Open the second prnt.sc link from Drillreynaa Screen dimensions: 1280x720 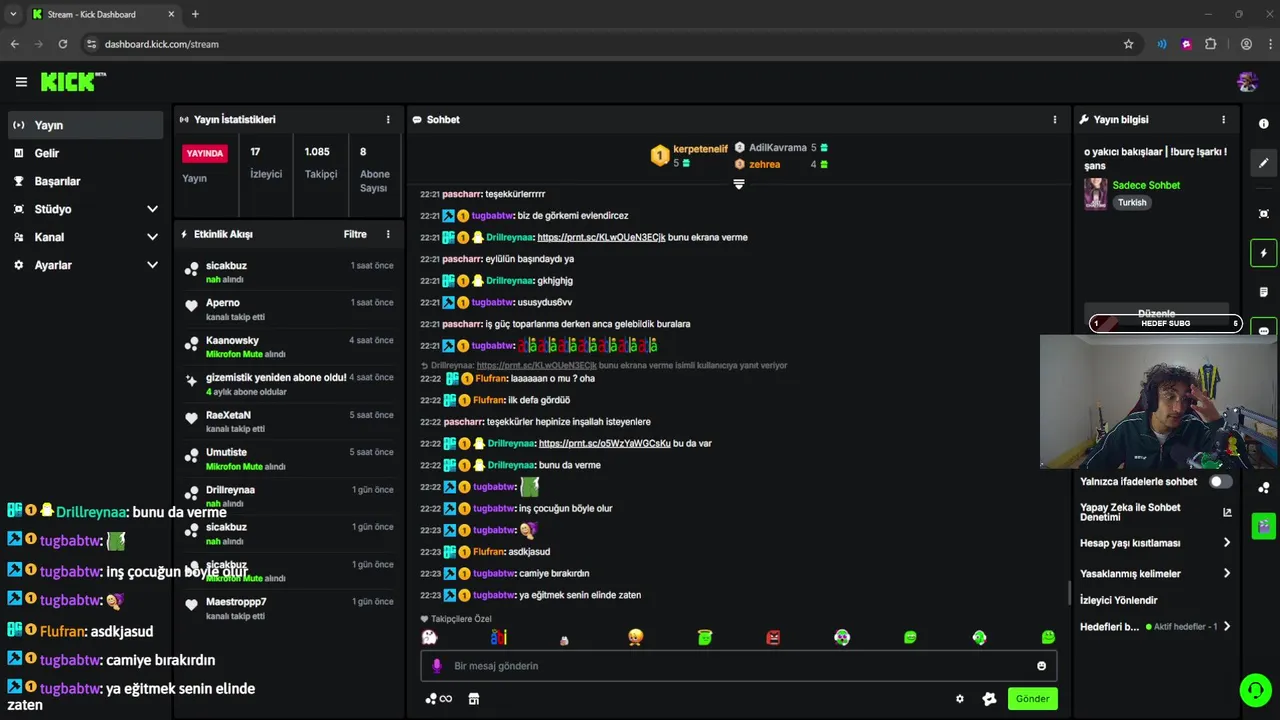[x=604, y=443]
